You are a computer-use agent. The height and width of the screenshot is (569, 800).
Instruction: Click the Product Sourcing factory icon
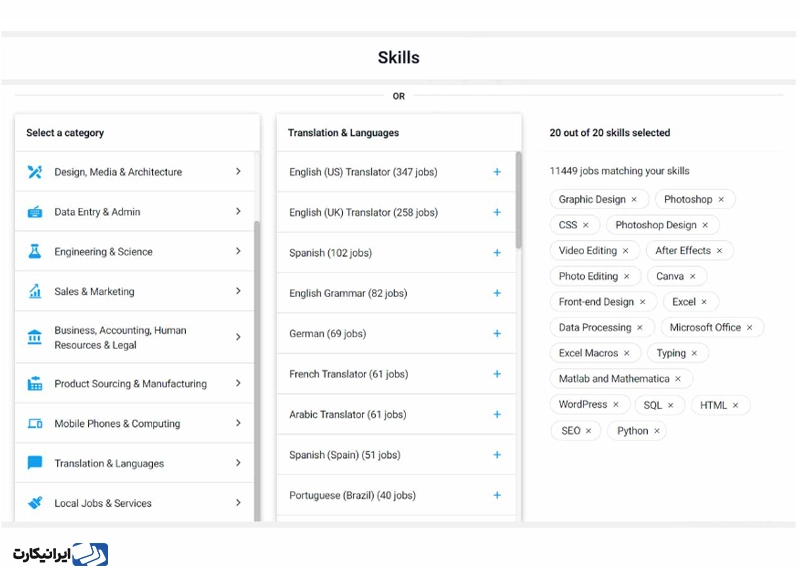pos(35,383)
